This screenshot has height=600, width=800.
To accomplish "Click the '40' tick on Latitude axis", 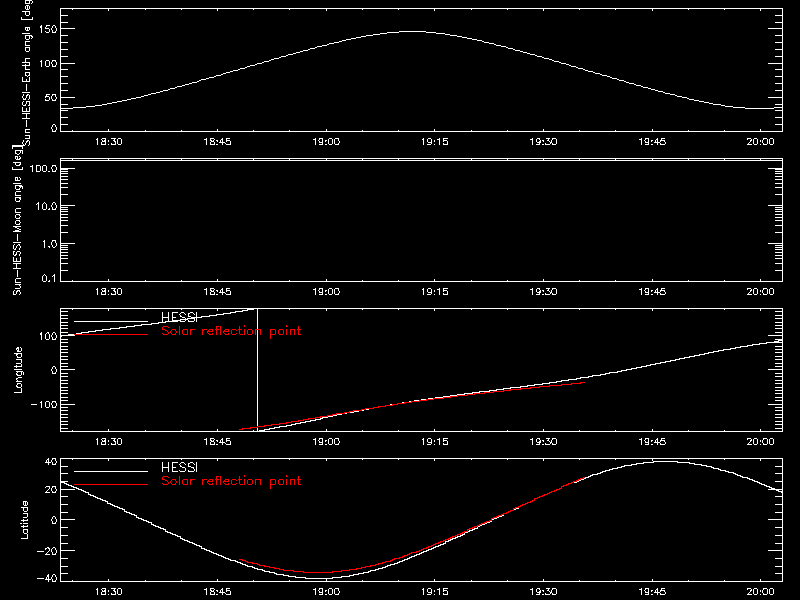I will 51,462.
